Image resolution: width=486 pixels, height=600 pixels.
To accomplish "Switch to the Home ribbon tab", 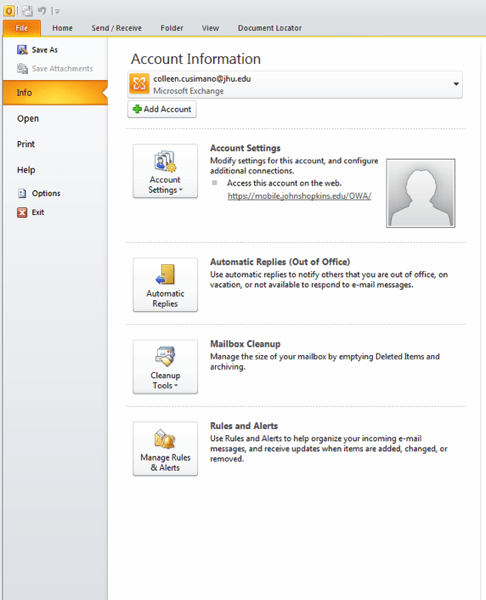I will [x=62, y=28].
